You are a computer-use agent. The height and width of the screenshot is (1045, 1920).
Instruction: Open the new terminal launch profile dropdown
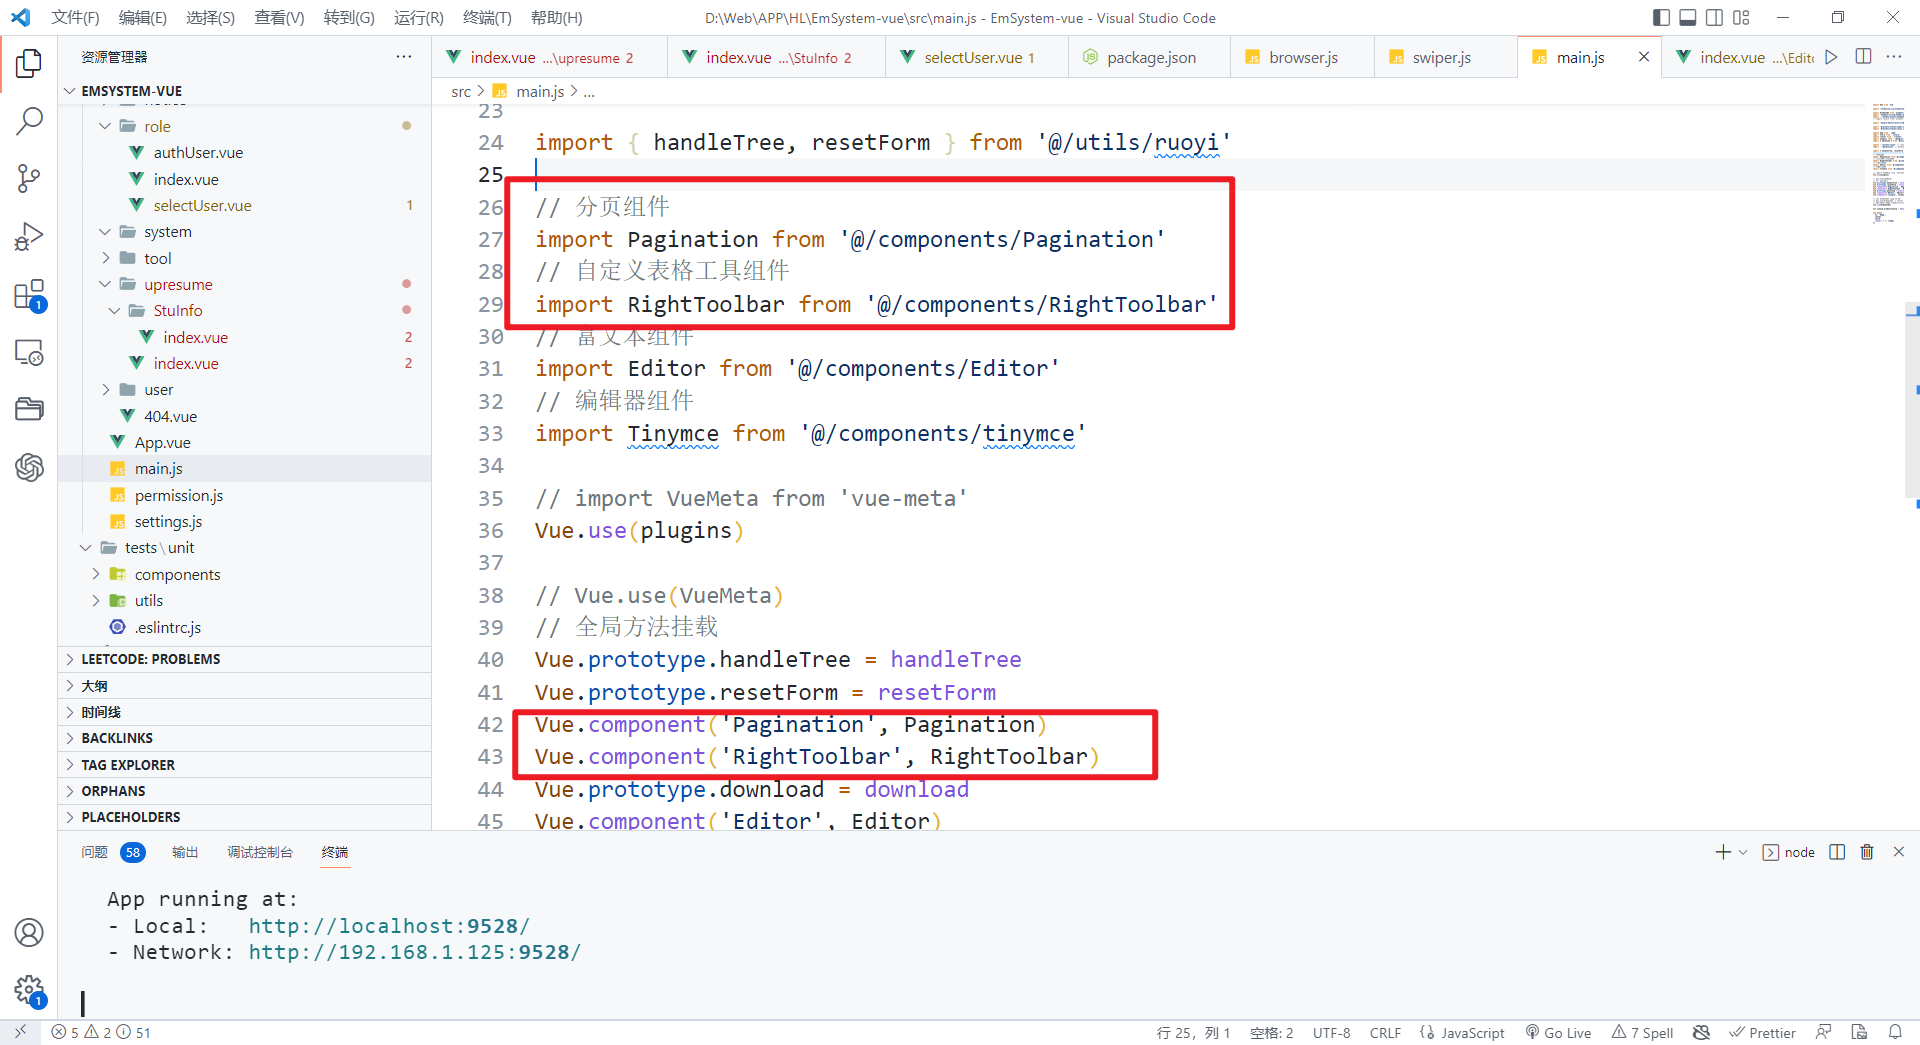tap(1743, 852)
